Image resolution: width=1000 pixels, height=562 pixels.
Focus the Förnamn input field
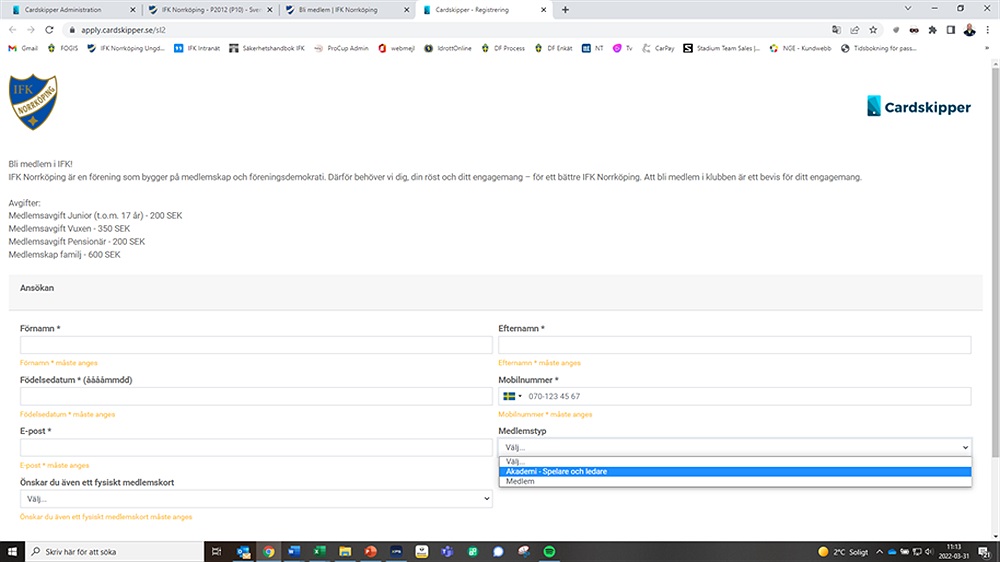click(x=256, y=345)
